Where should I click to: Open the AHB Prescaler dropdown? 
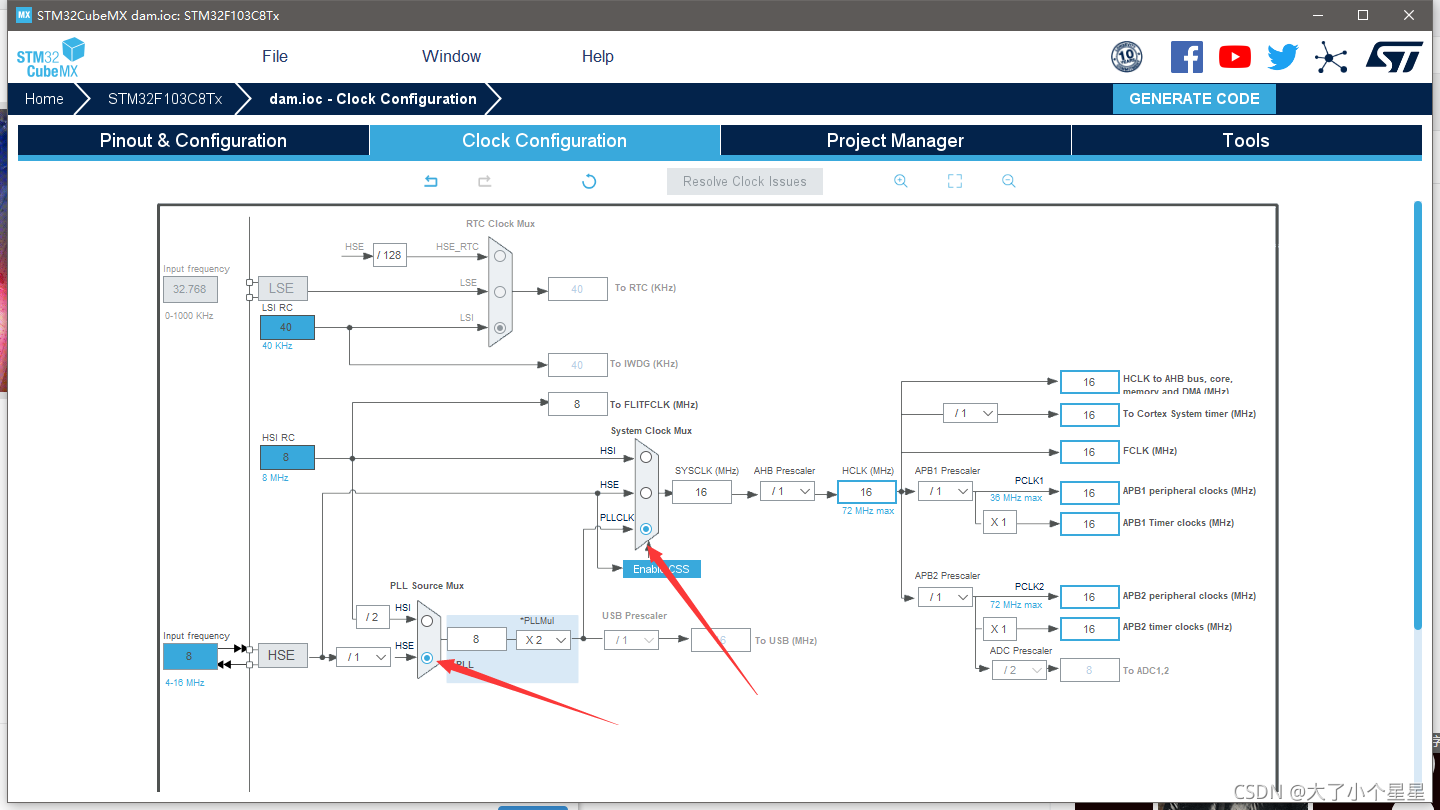(x=787, y=491)
